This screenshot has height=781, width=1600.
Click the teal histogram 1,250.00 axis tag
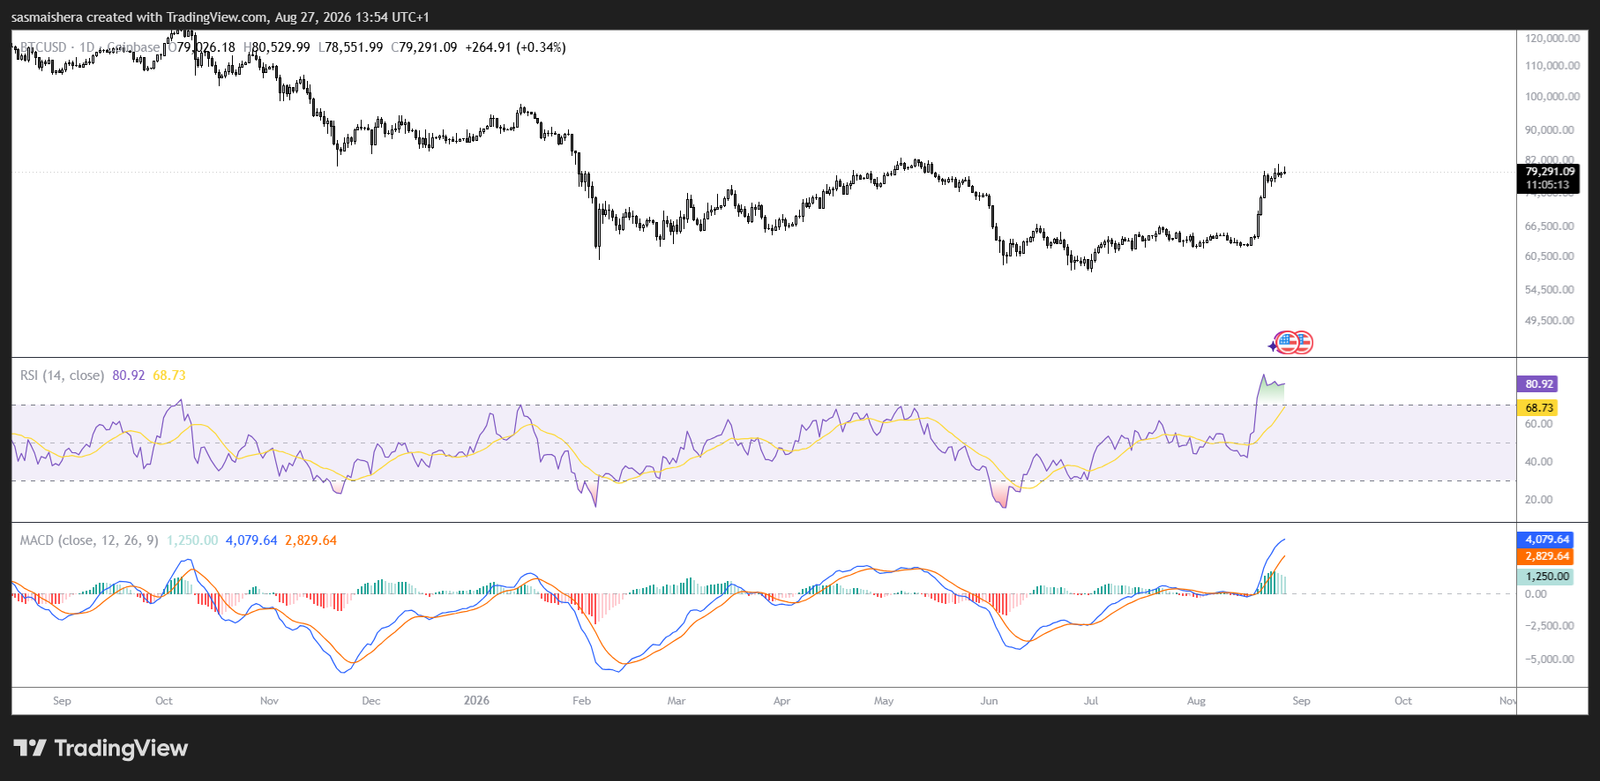coord(1546,576)
